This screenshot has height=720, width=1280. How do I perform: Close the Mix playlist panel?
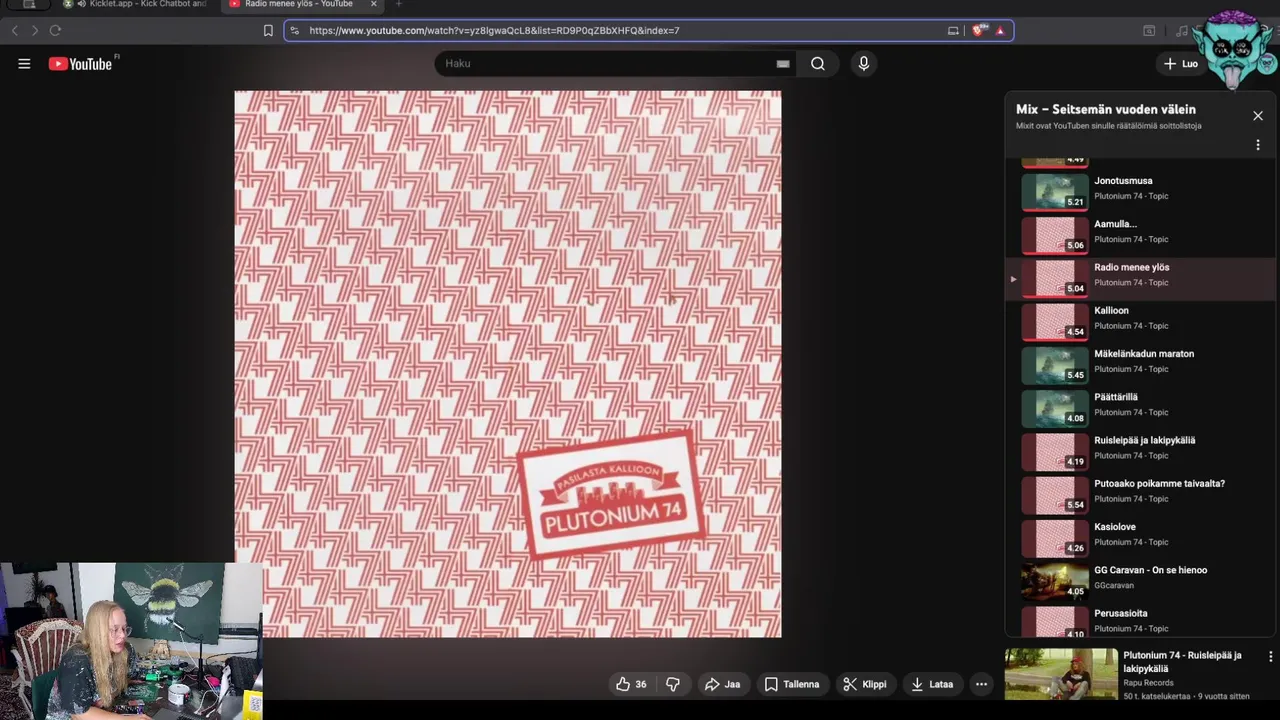1258,116
